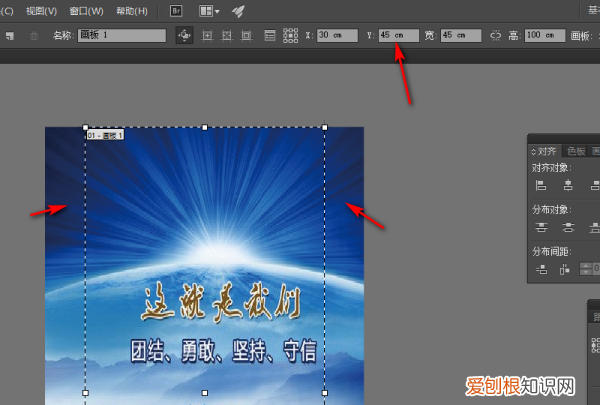Click the slogan text 团结、勇敢、坚持、守信
The width and height of the screenshot is (600, 405).
pos(224,351)
